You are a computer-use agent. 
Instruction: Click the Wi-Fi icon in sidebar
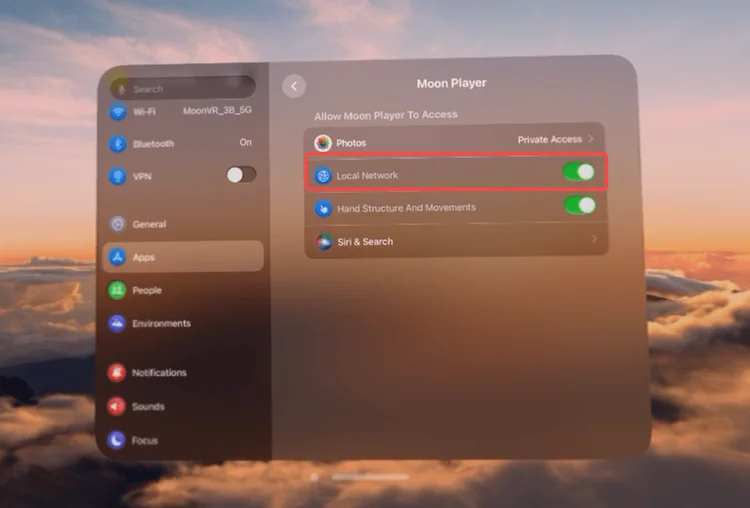(x=118, y=111)
